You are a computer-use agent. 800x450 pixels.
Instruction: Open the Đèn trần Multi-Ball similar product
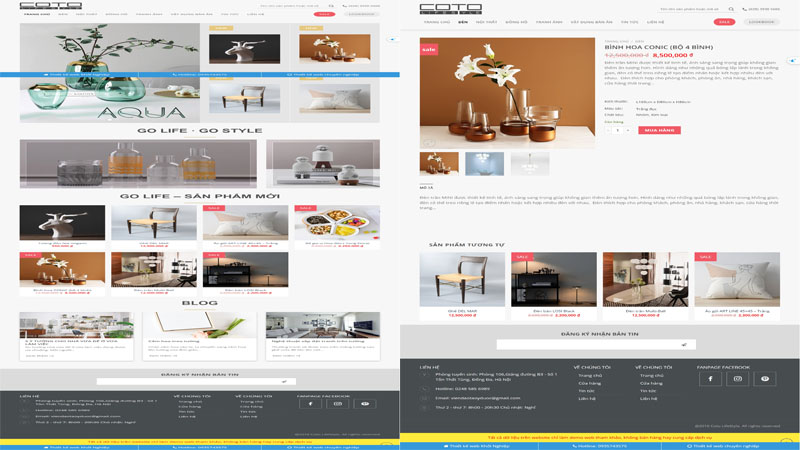(645, 286)
